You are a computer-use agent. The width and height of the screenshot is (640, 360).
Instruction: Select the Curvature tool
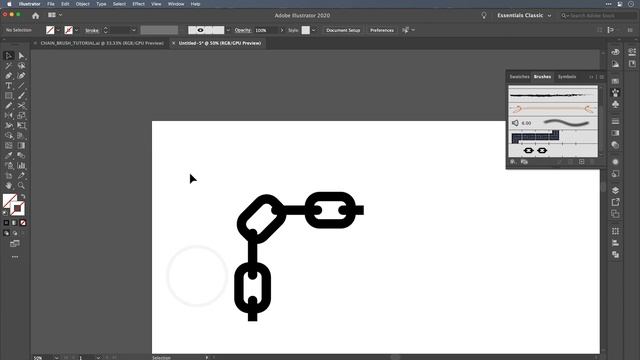coord(21,76)
